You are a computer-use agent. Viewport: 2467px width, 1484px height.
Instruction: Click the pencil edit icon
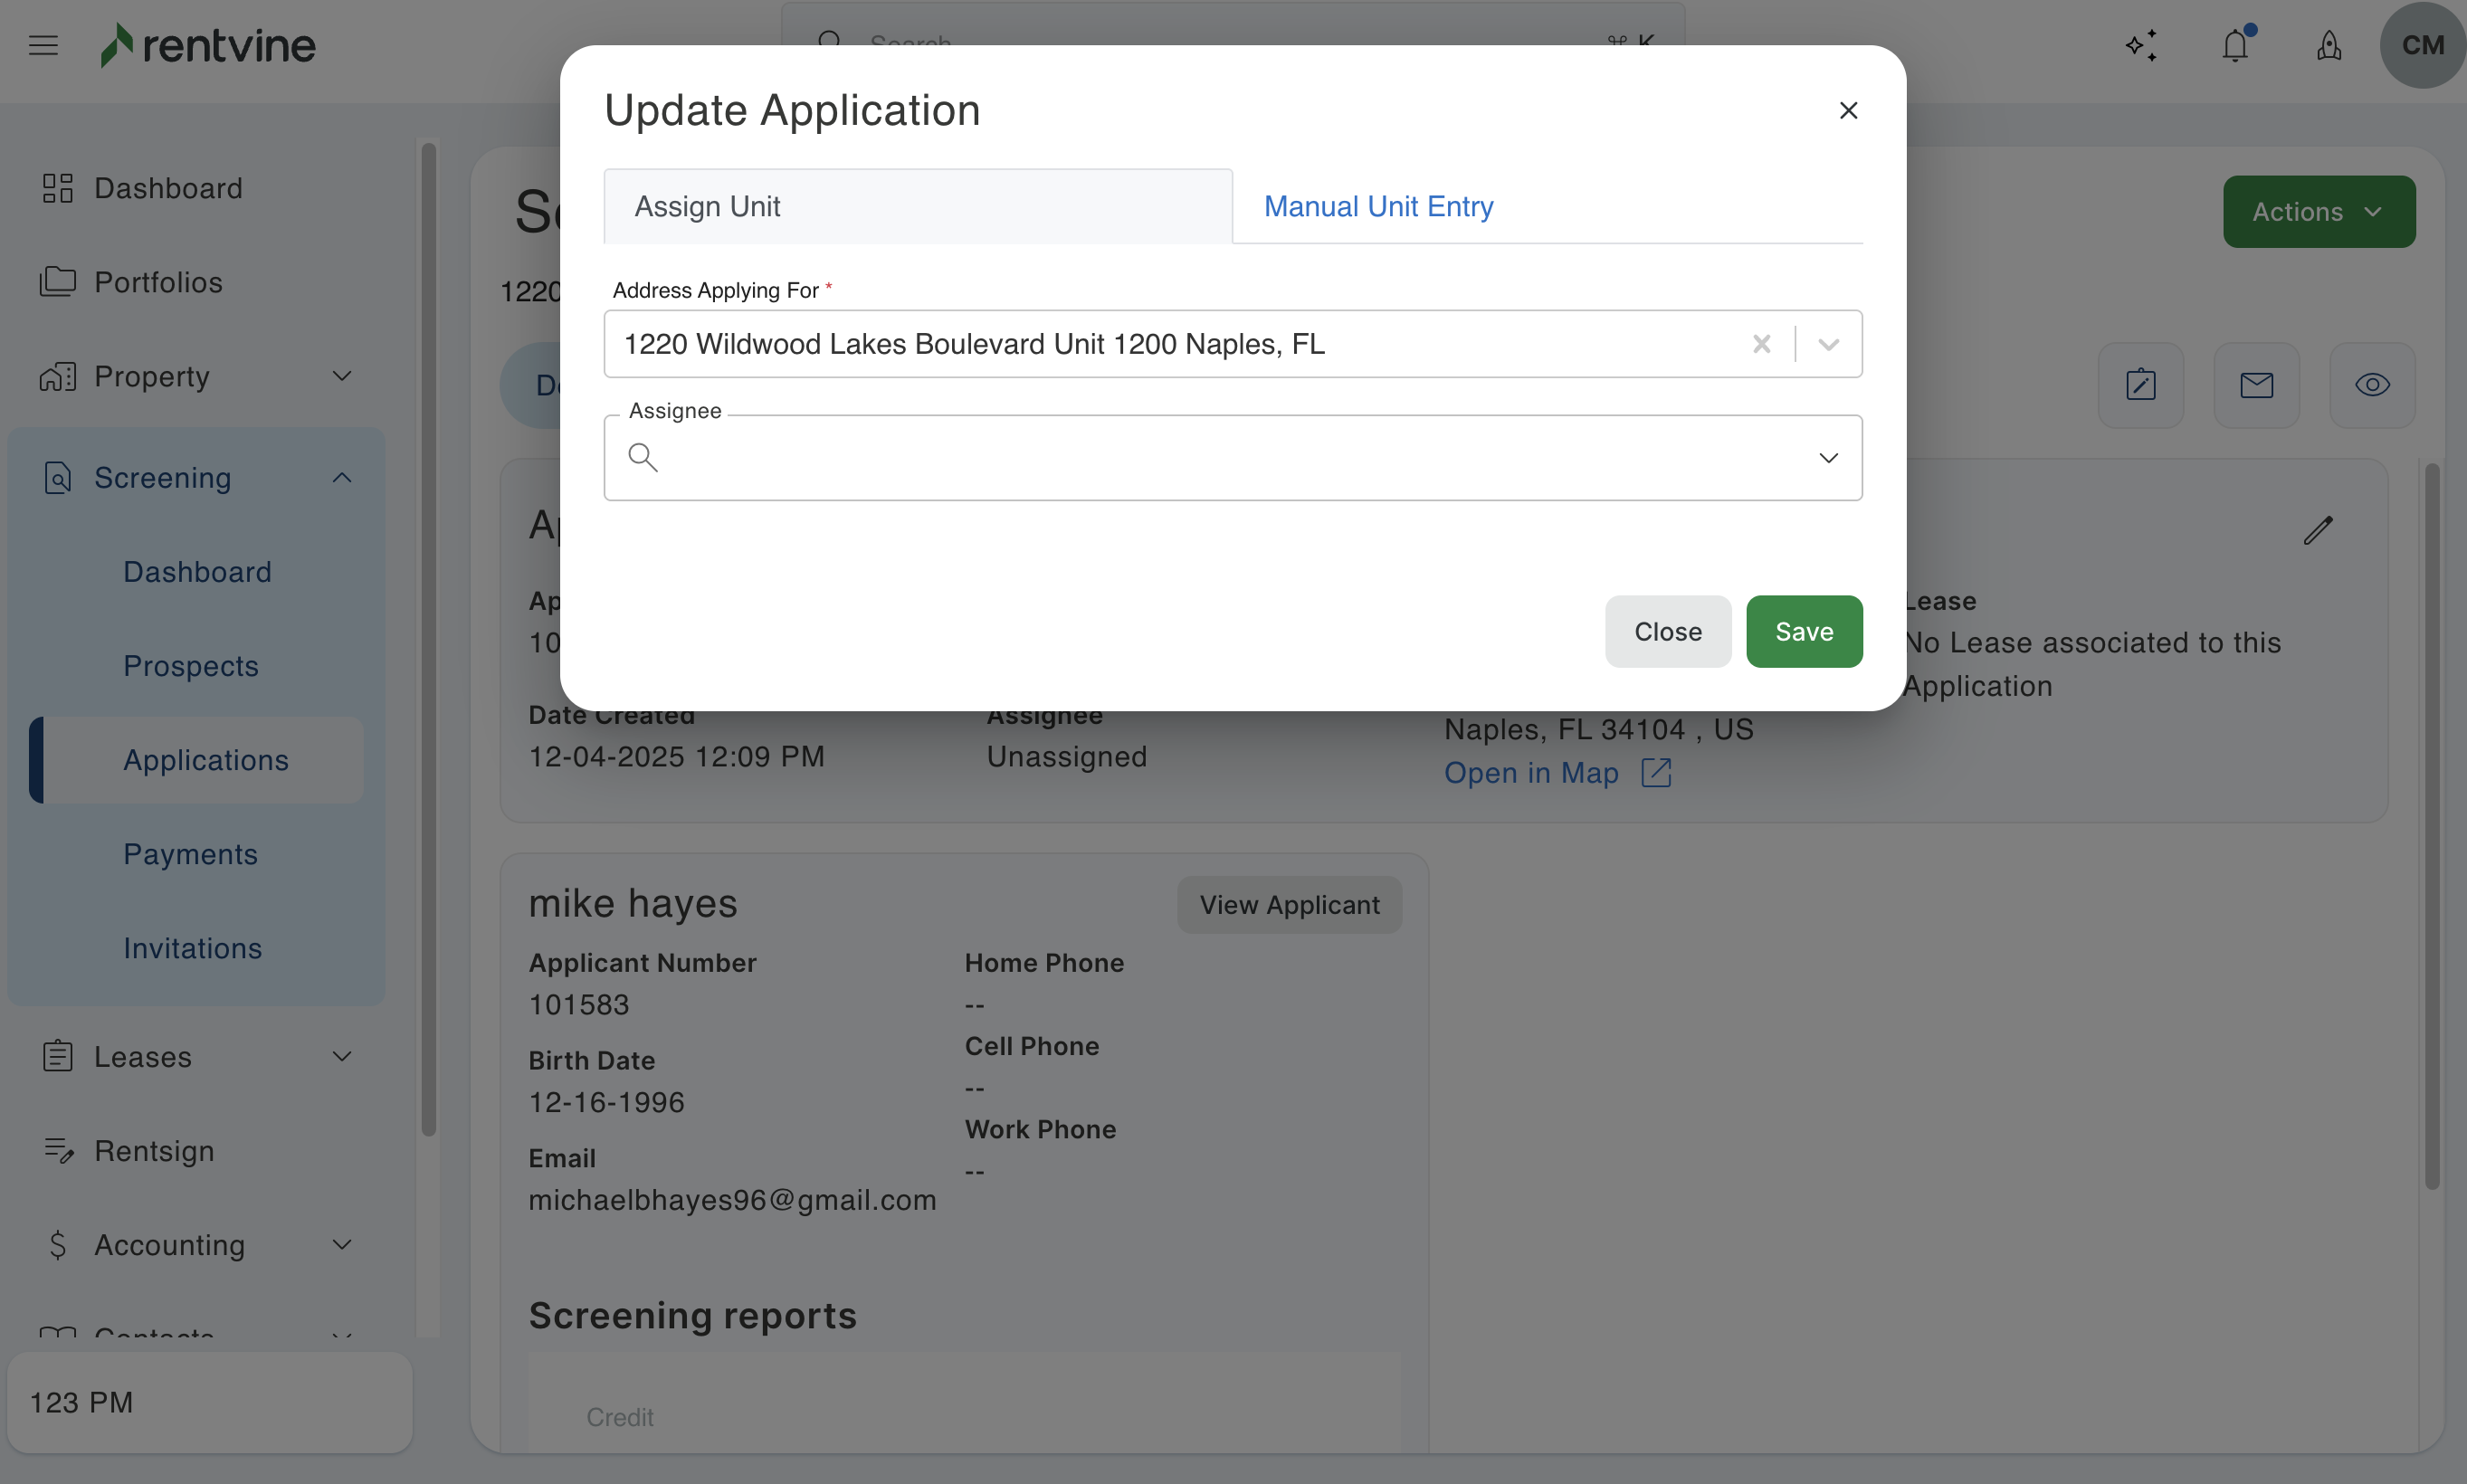(2318, 530)
